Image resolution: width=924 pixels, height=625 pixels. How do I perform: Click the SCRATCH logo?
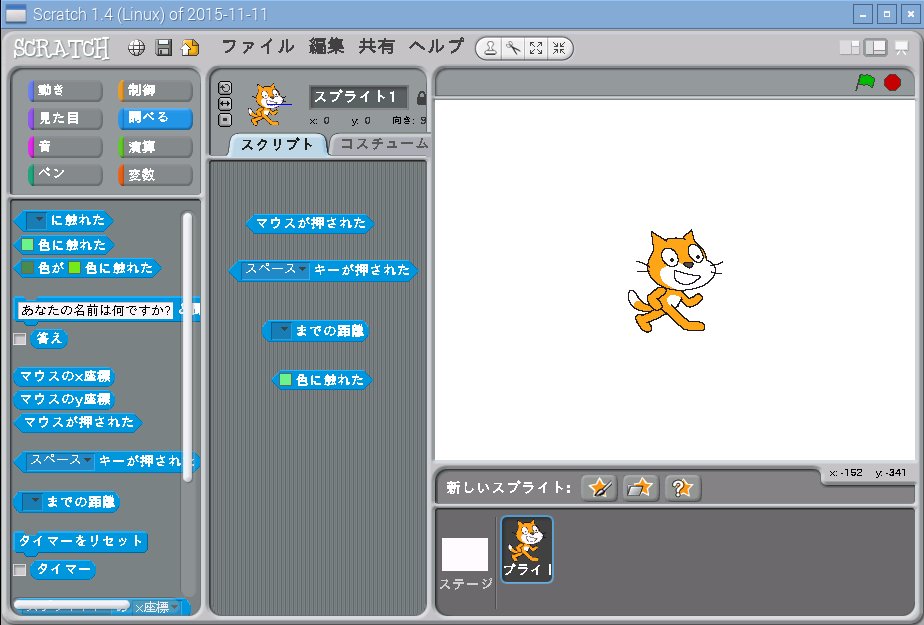tap(62, 48)
